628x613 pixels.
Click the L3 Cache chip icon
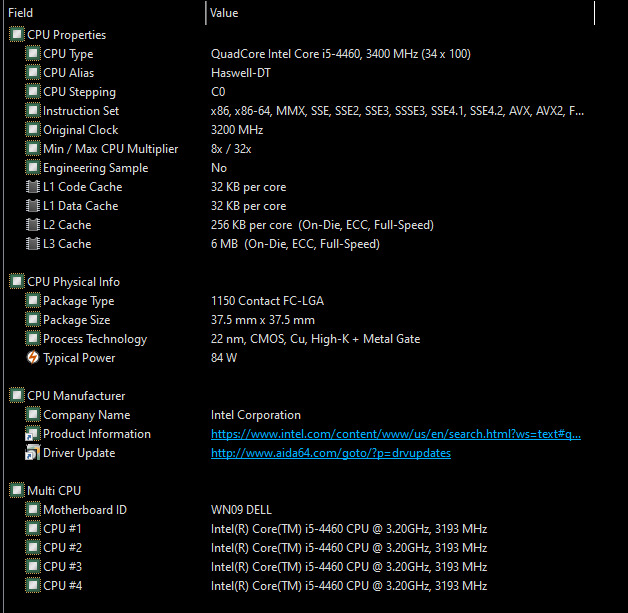(x=32, y=244)
